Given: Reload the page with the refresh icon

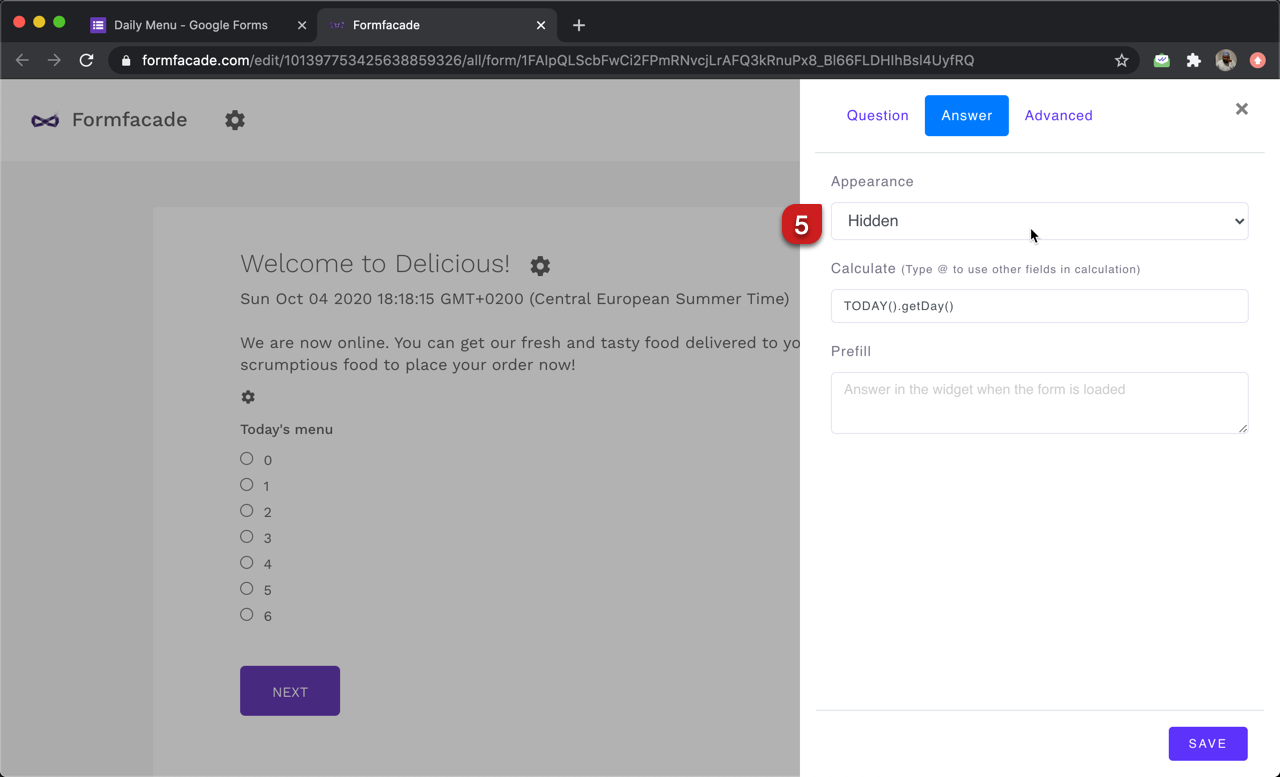Looking at the screenshot, I should tap(86, 60).
